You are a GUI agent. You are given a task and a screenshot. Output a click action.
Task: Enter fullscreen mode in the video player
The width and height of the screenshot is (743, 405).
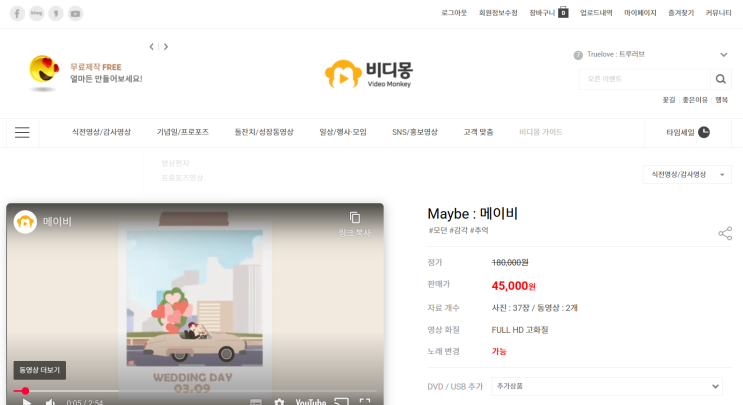365,402
